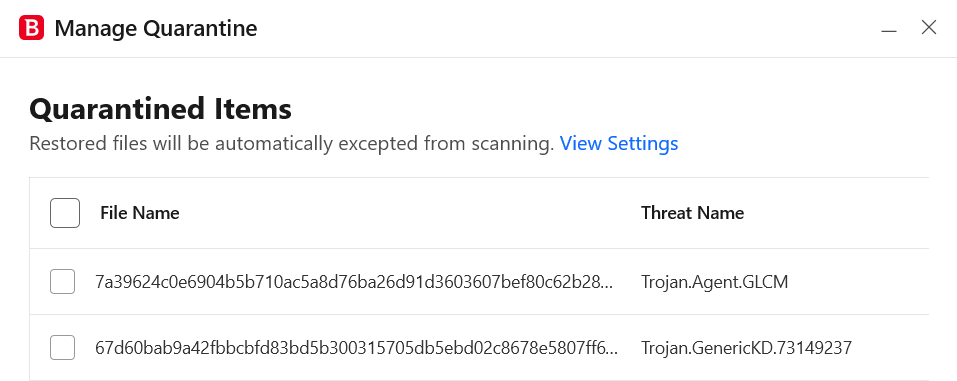The width and height of the screenshot is (957, 381).
Task: Click the 'Restored files will be automatically excepted' sentence
Action: click(292, 143)
